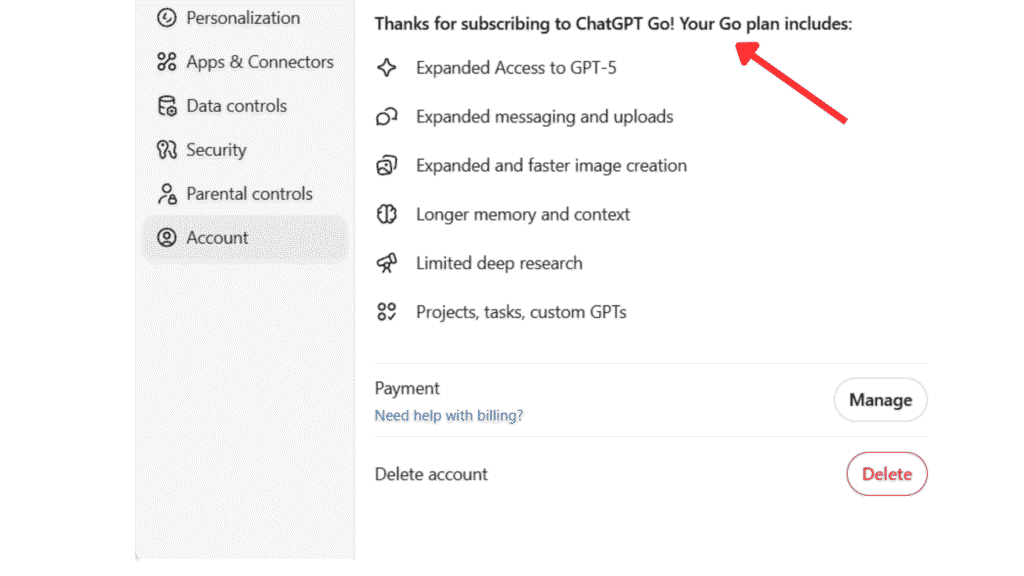1024x576 pixels.
Task: Click the image icon beside faster image creation
Action: (387, 165)
